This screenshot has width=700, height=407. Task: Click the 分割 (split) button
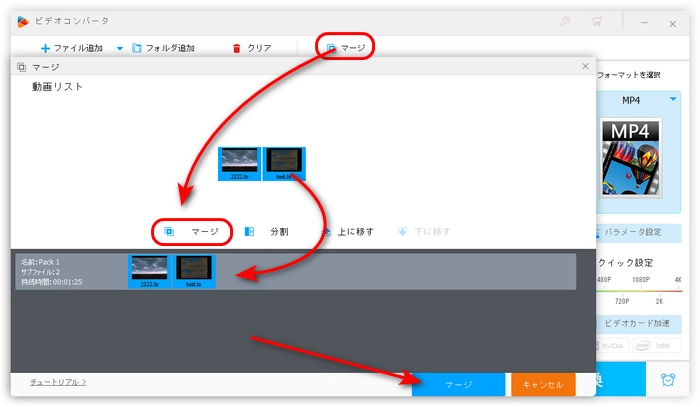[x=267, y=231]
